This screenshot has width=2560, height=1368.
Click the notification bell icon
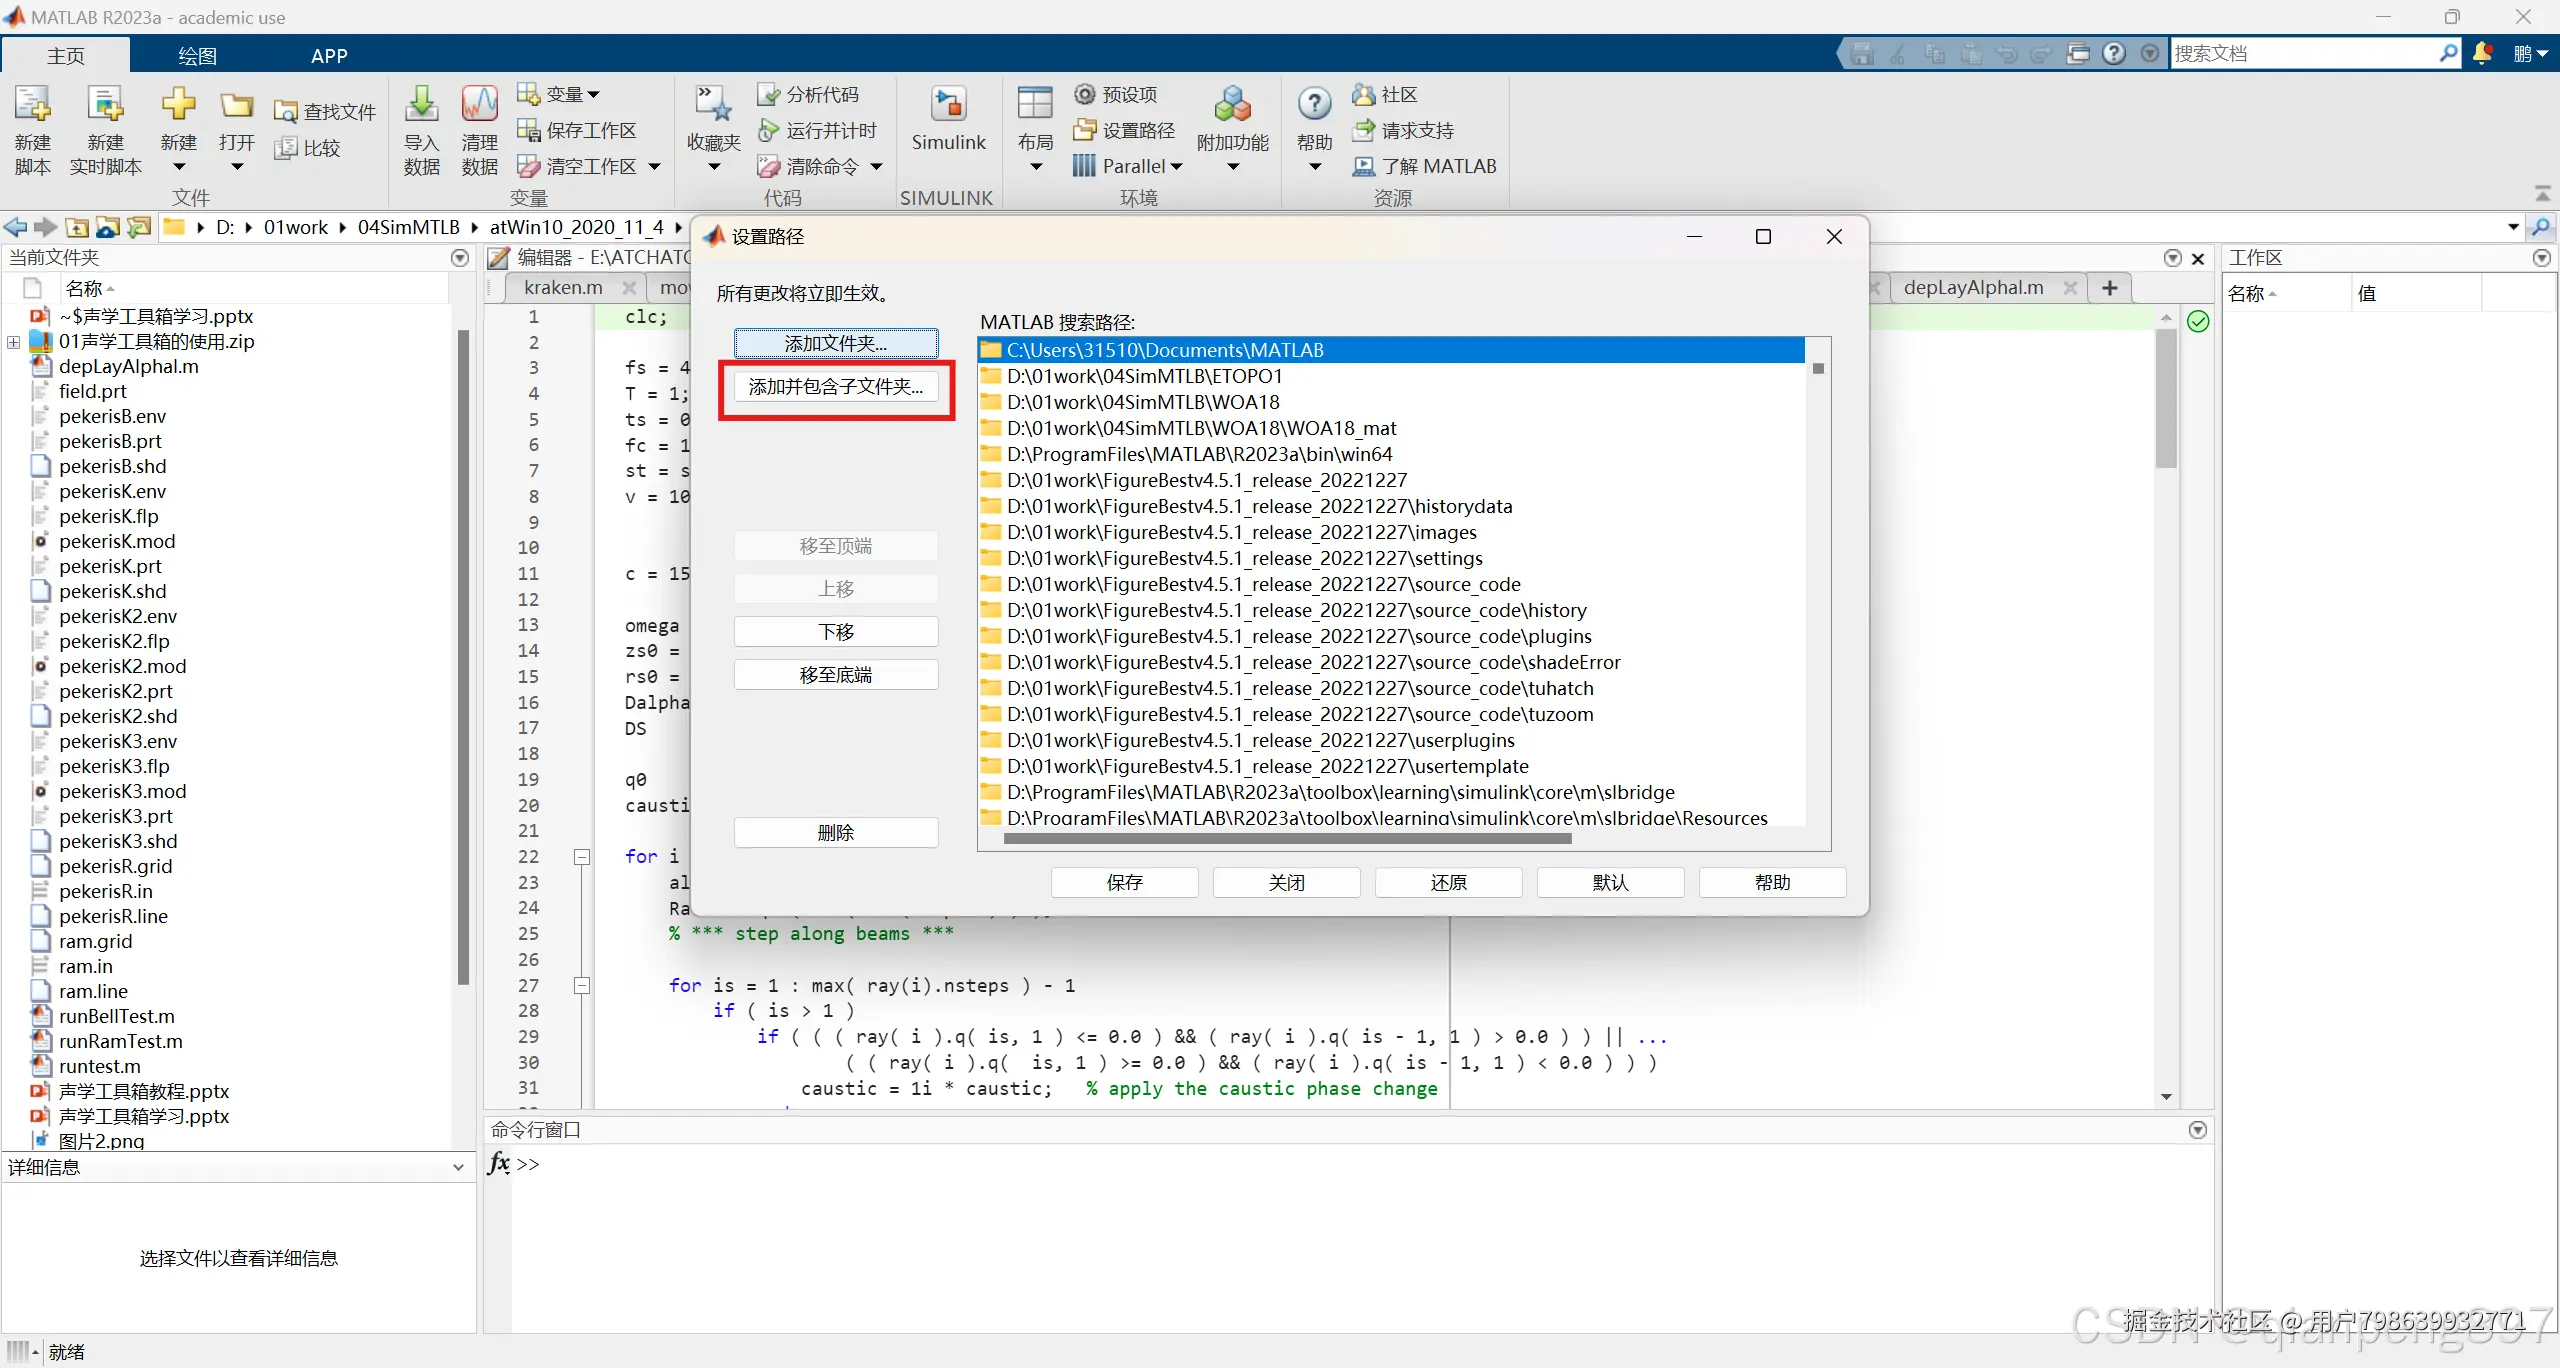pos(2482,53)
